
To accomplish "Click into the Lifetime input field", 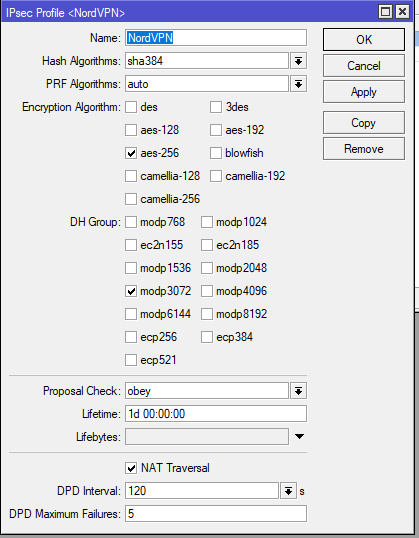I will click(x=216, y=414).
